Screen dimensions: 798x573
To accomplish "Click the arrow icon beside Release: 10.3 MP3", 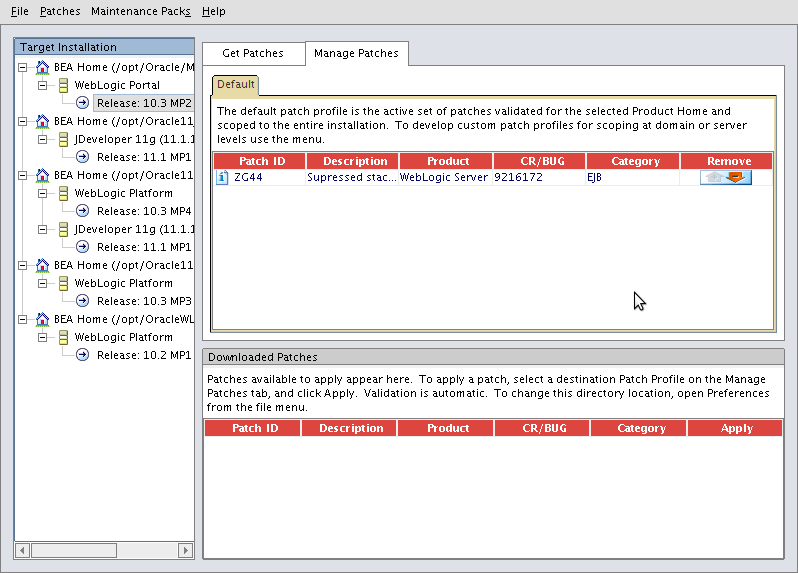I will [x=82, y=301].
